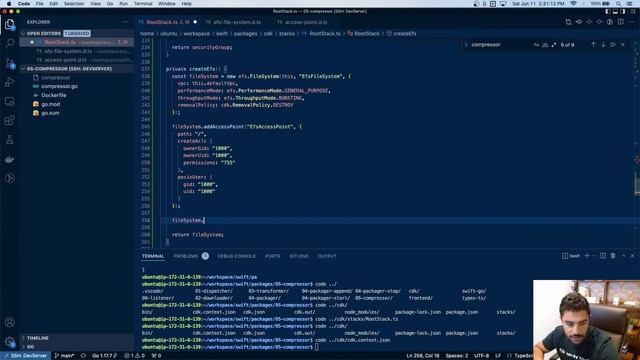Click the main branch in the status bar
The height and width of the screenshot is (360, 640).
64,356
